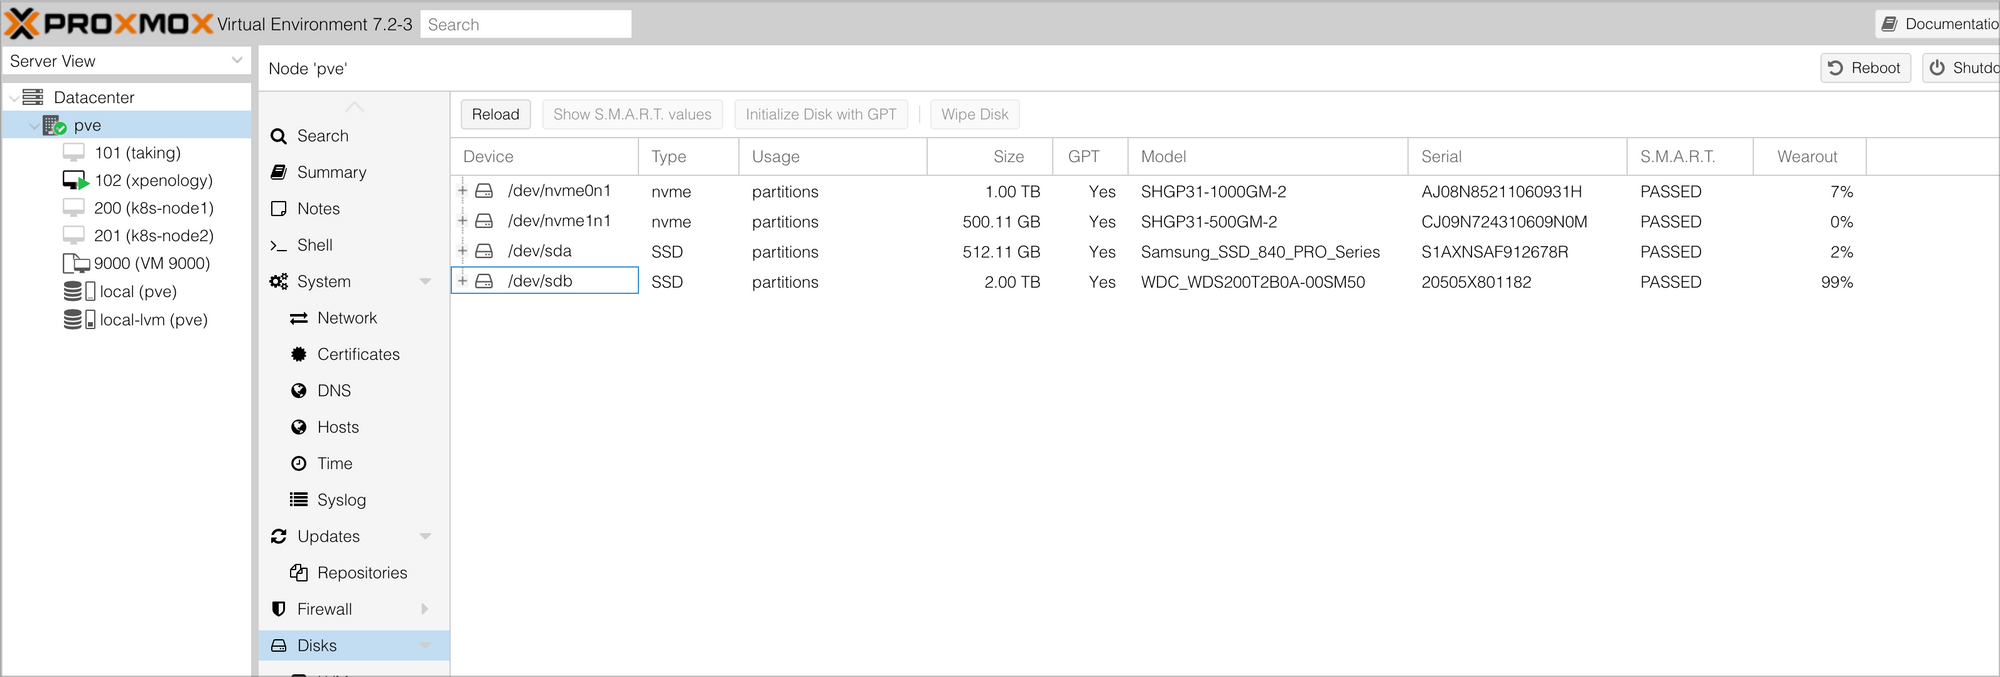Viewport: 2000px width, 677px height.
Task: Open the Shell menu item
Action: [x=354, y=245]
